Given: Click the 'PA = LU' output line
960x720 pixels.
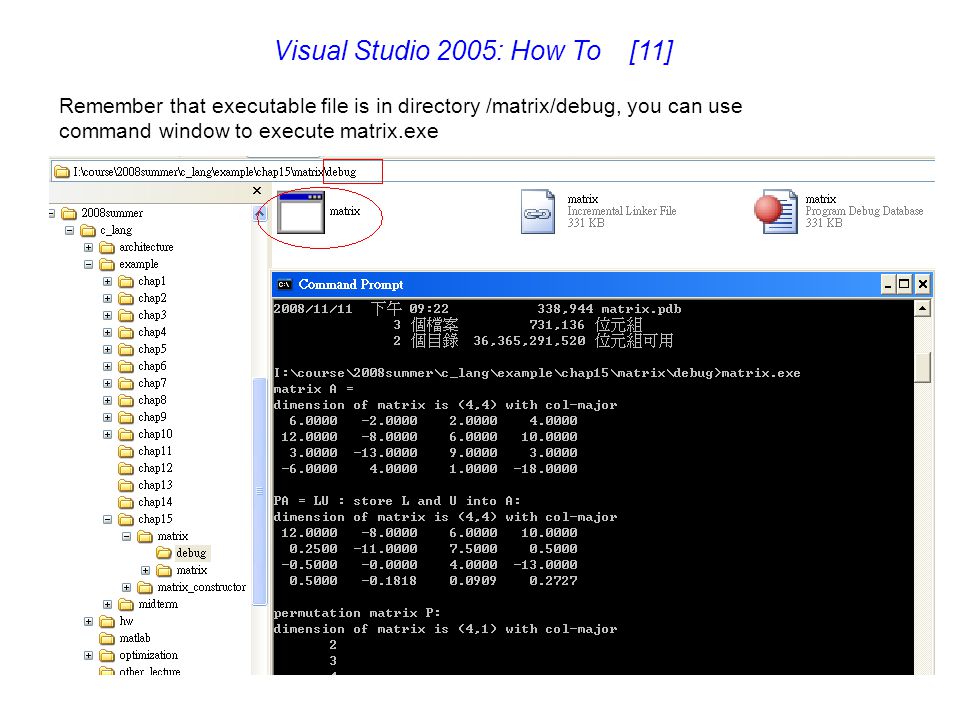Looking at the screenshot, I should (x=397, y=501).
